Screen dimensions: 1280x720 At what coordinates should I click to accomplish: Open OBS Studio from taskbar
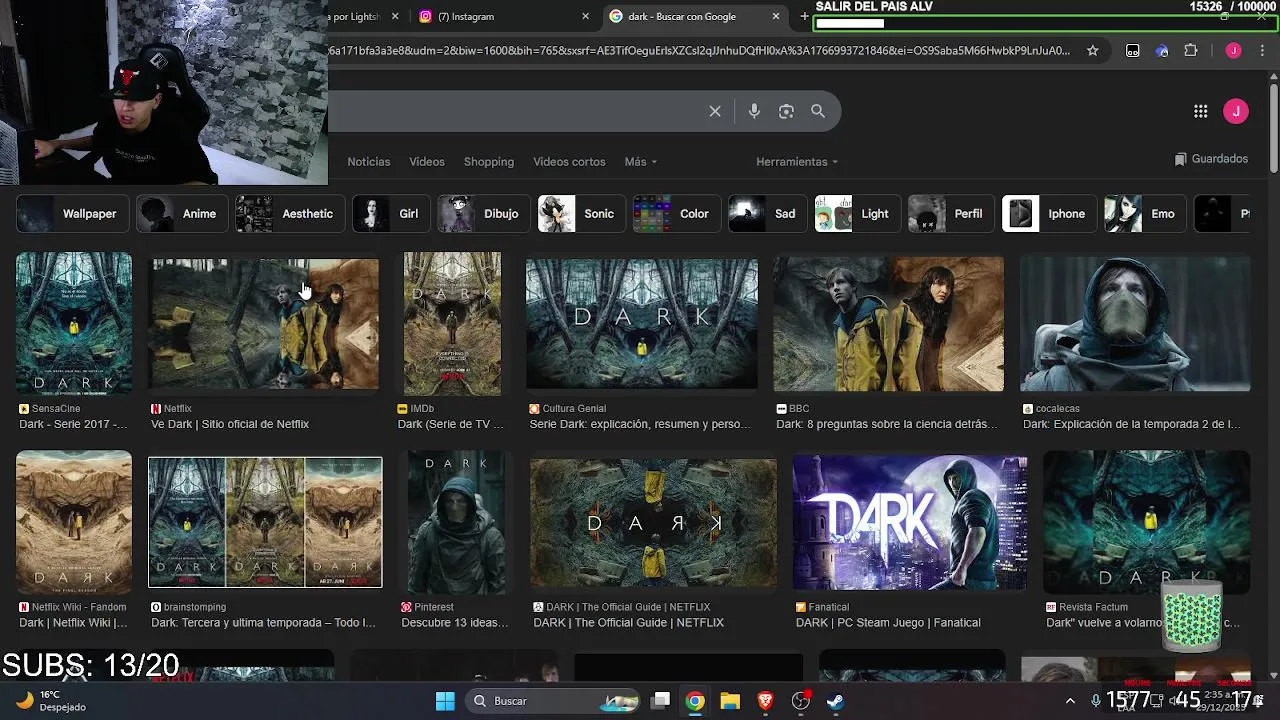(800, 701)
